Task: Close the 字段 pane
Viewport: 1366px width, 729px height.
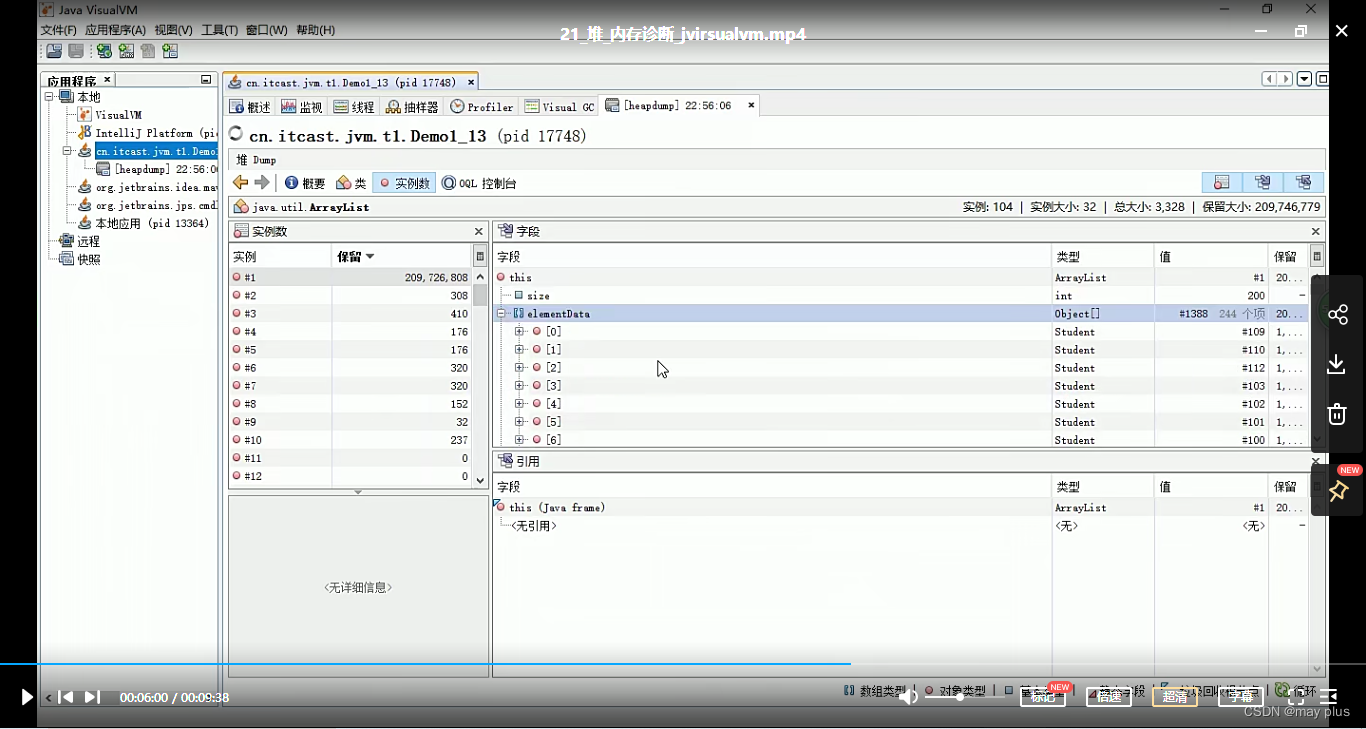Action: pyautogui.click(x=1315, y=231)
